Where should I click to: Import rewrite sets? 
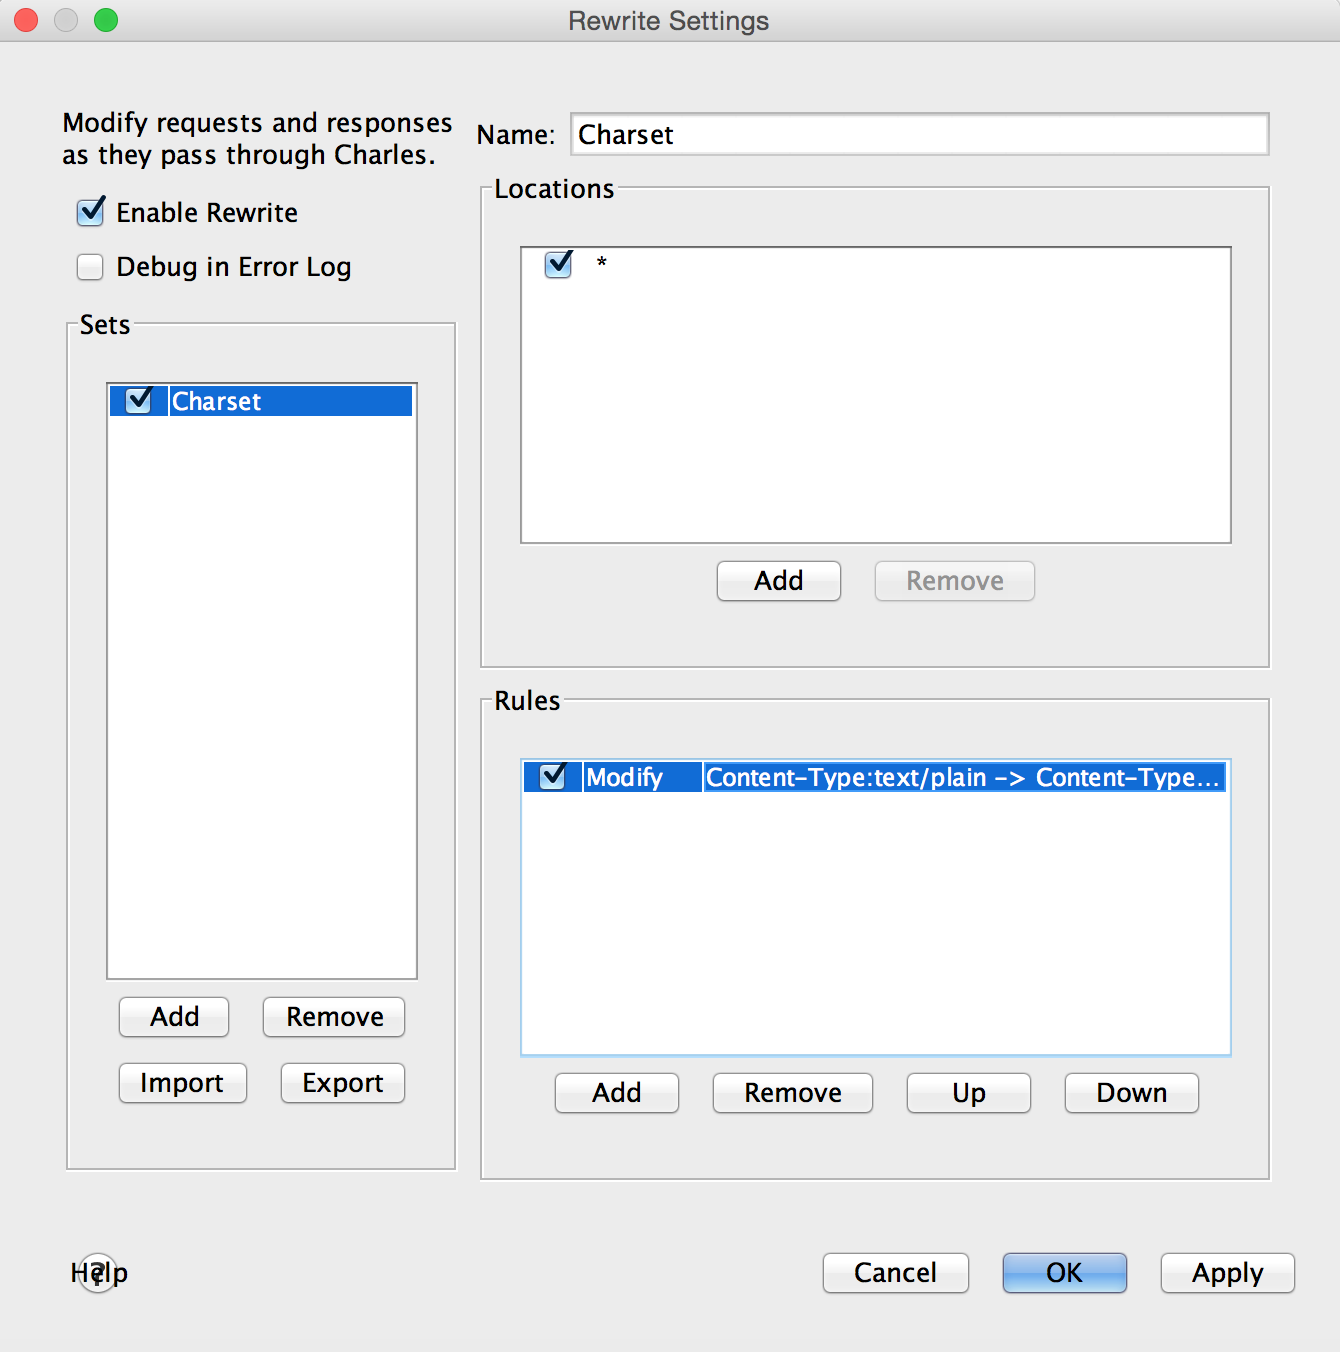[x=182, y=1083]
